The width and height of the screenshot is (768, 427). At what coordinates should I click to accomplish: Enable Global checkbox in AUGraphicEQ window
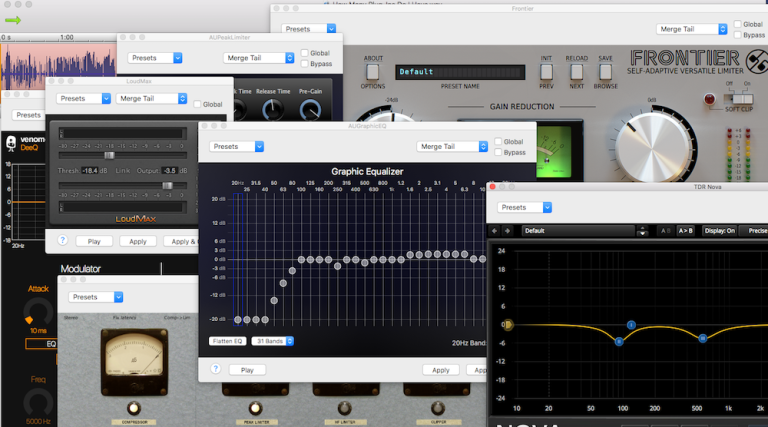498,142
